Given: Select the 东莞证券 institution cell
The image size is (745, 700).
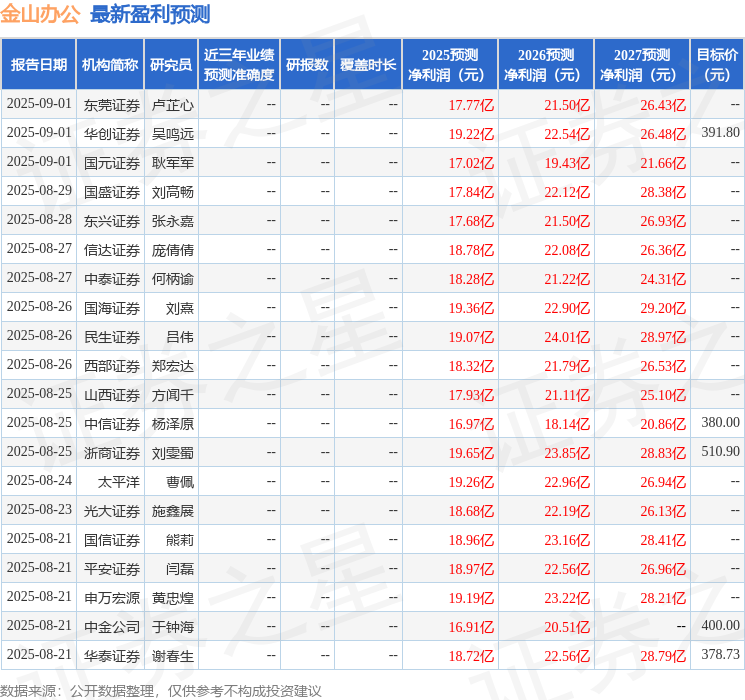Looking at the screenshot, I should tap(112, 105).
